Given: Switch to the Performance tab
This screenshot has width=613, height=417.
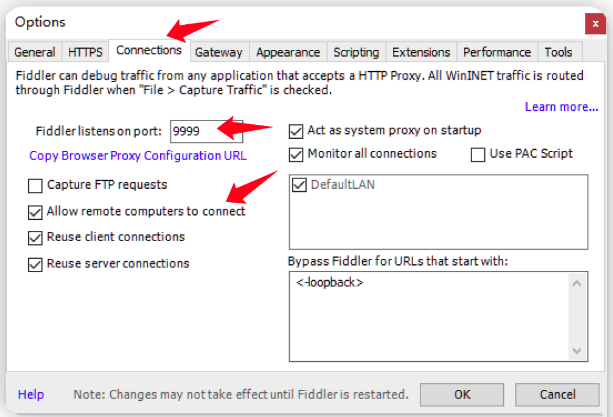Looking at the screenshot, I should pyautogui.click(x=497, y=52).
